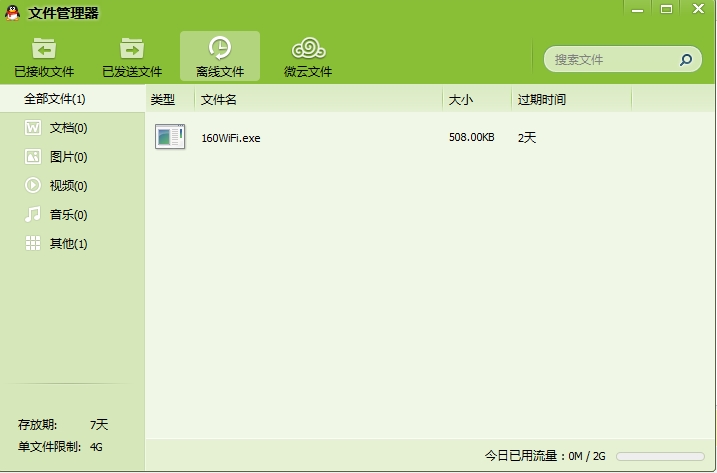This screenshot has height=473, width=717.
Task: Sort files by 大小 column
Action: (x=460, y=100)
